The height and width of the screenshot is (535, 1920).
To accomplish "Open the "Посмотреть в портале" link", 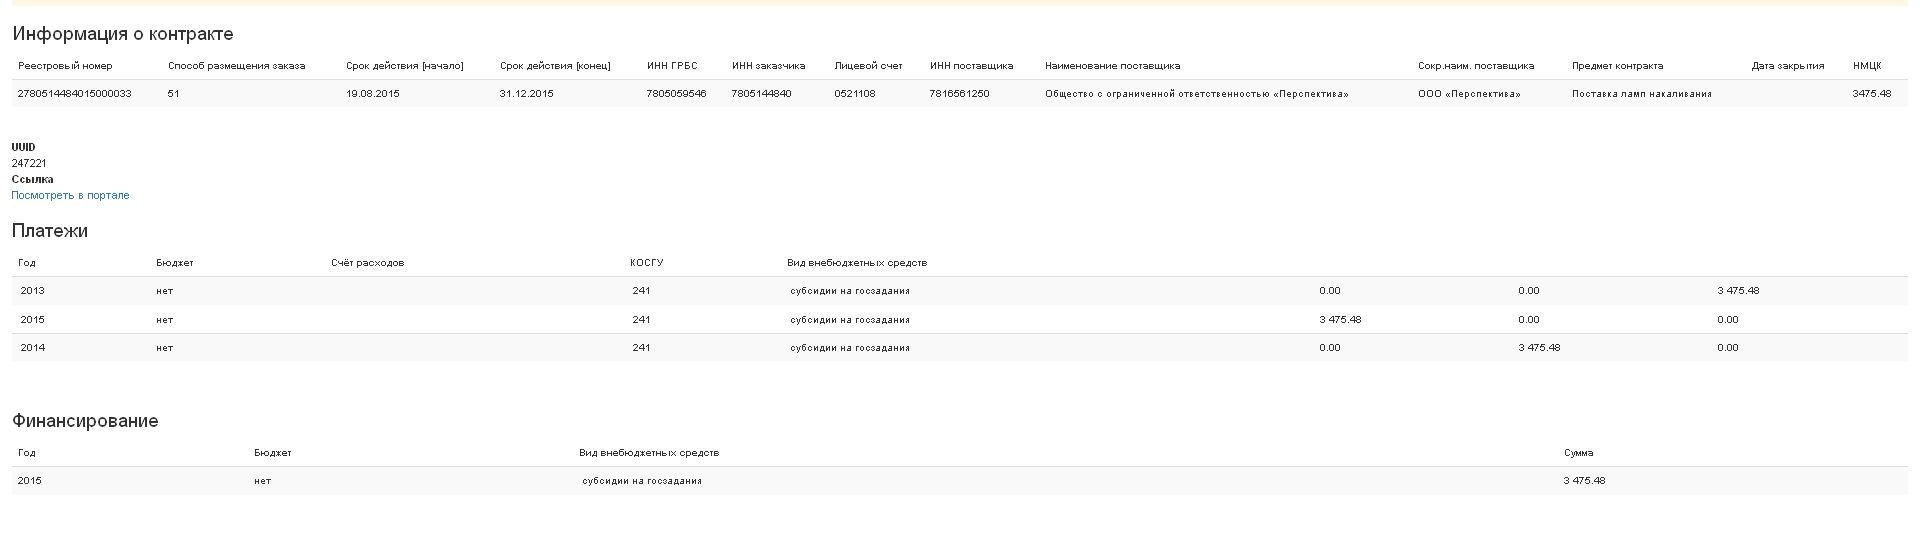I will 70,195.
